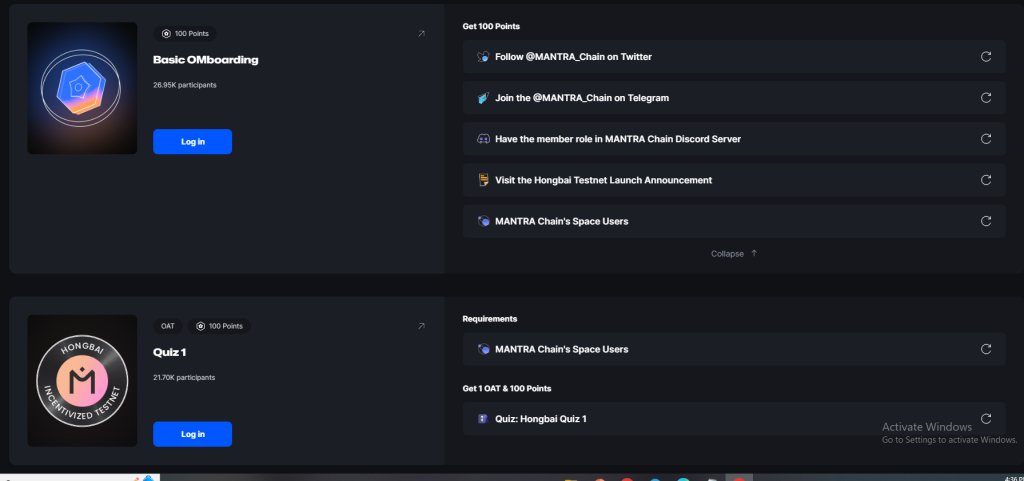Open Visit the Hongbai Testnet Launch Announcement task
This screenshot has width=1024, height=481.
click(734, 180)
